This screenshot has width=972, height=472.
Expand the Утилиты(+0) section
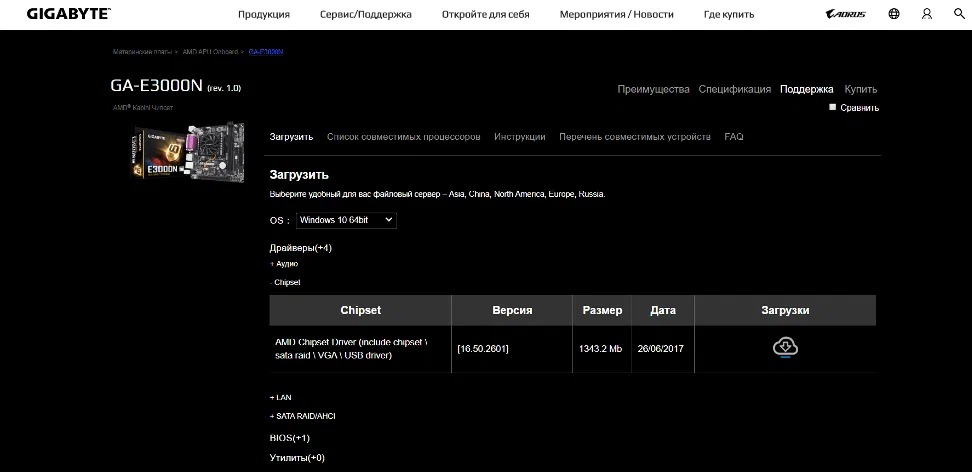[297, 458]
